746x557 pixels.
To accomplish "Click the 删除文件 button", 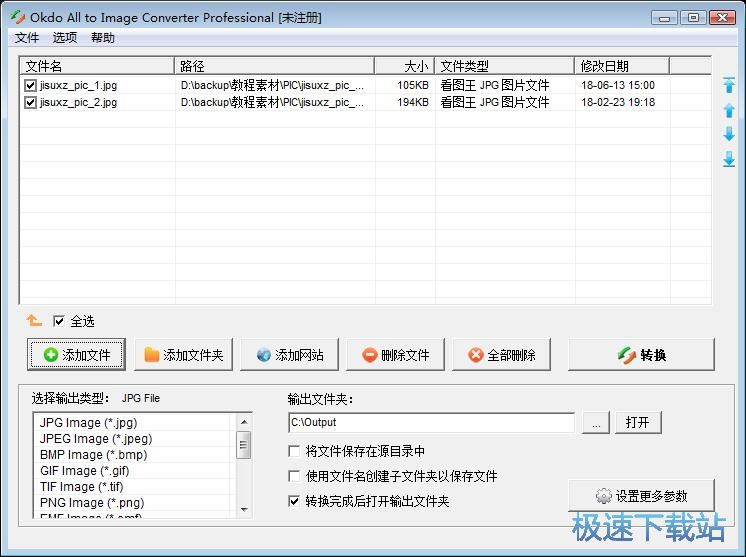I will pyautogui.click(x=395, y=354).
